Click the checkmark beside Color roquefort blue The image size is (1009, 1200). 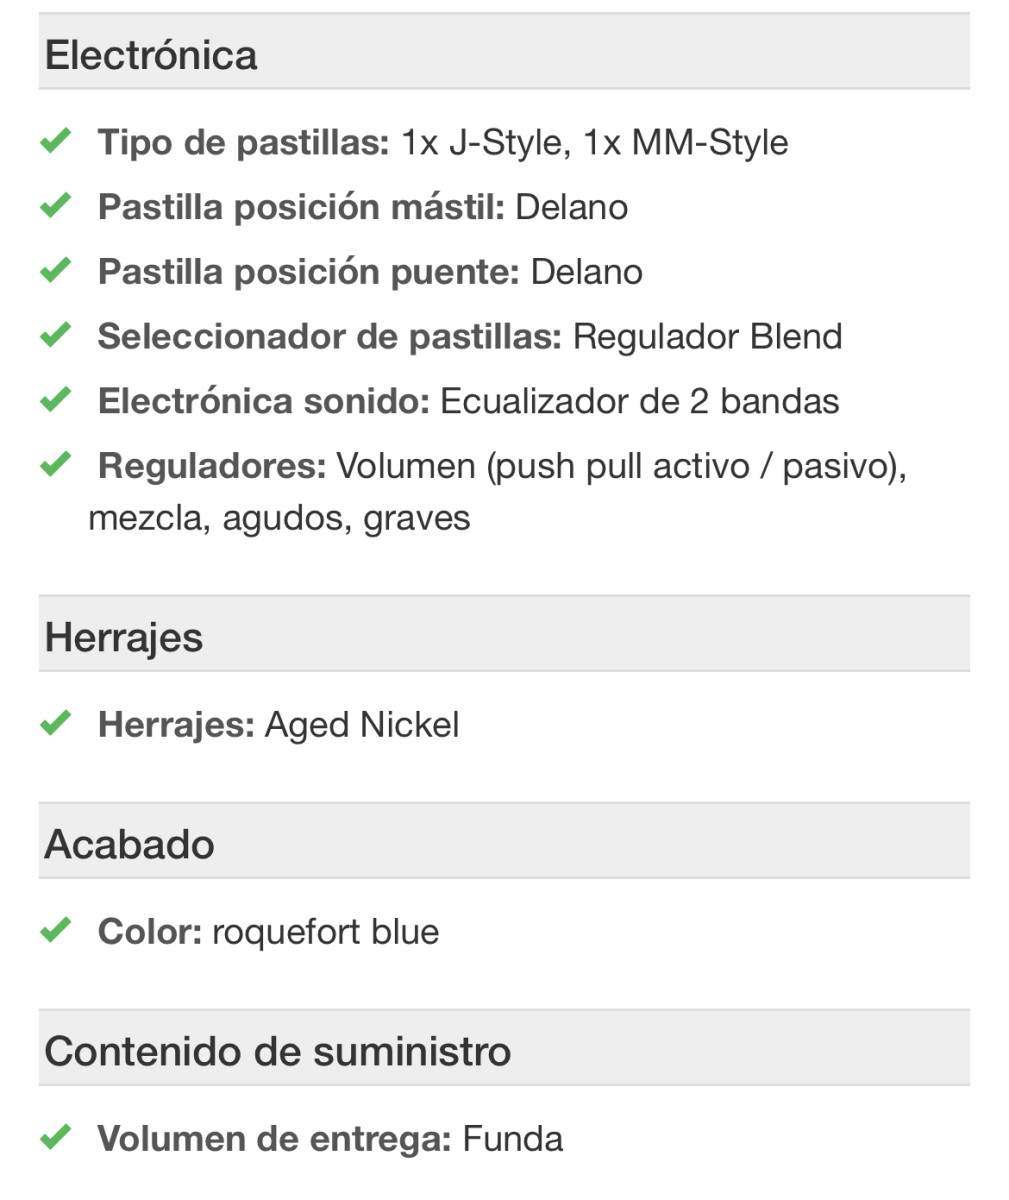point(55,930)
